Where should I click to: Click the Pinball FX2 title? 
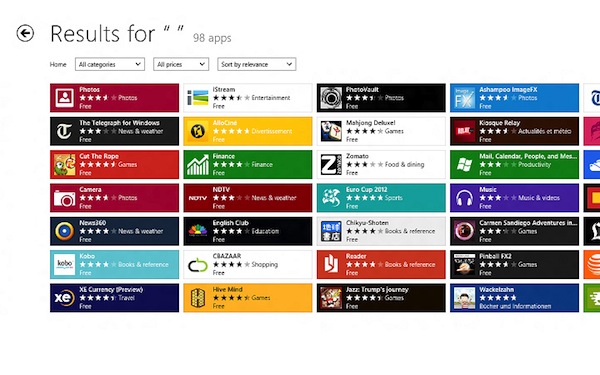[x=495, y=256]
